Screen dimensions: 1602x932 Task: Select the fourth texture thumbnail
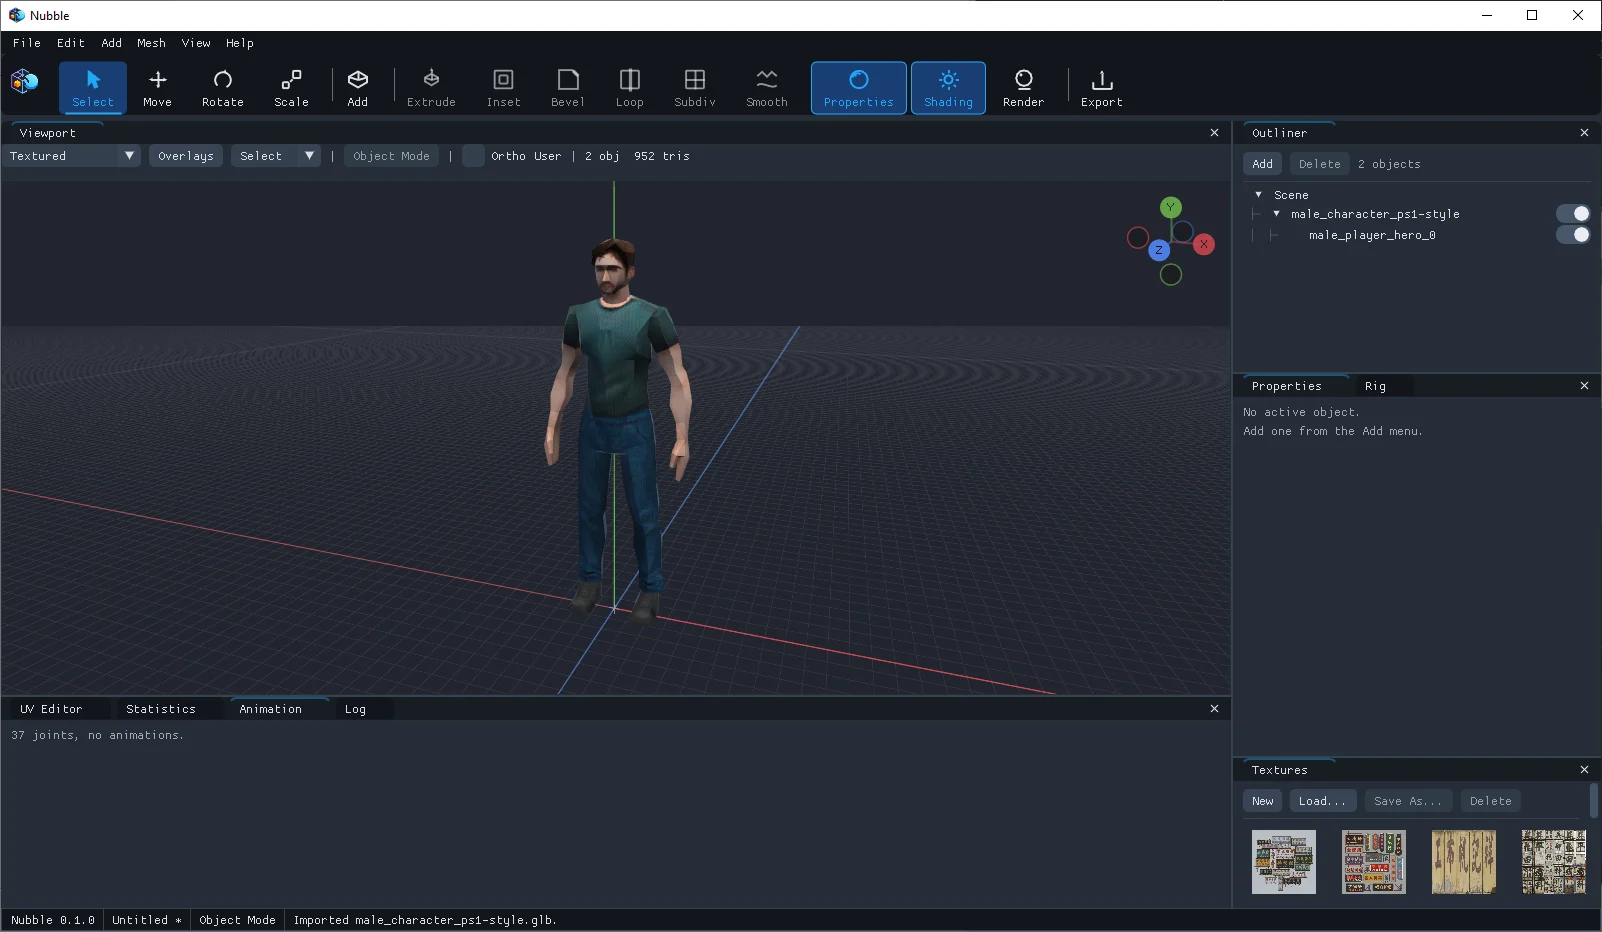(1554, 862)
